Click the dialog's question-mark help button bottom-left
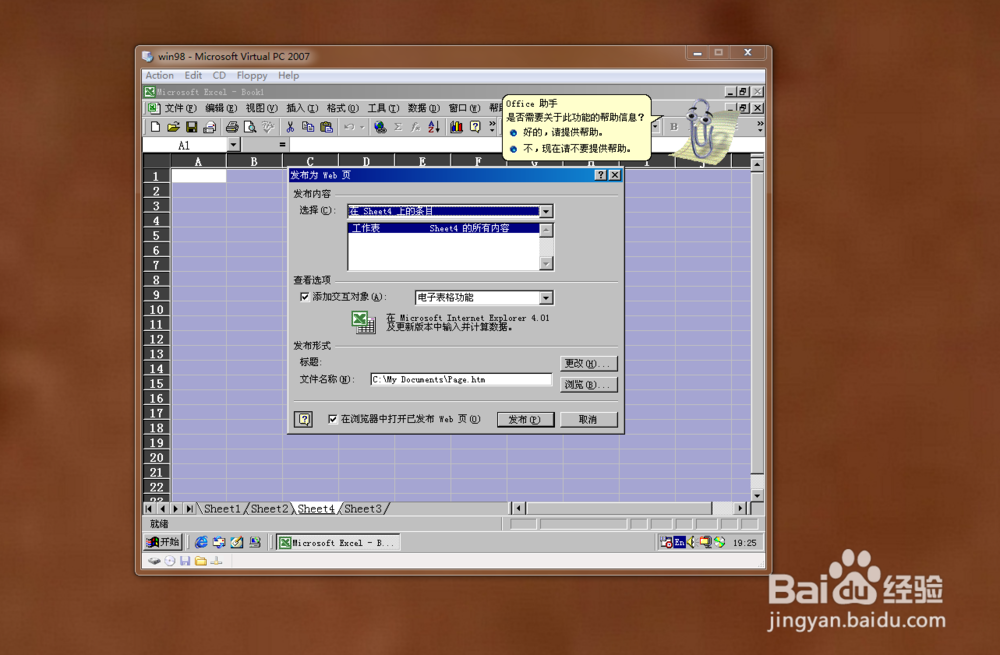 point(304,419)
